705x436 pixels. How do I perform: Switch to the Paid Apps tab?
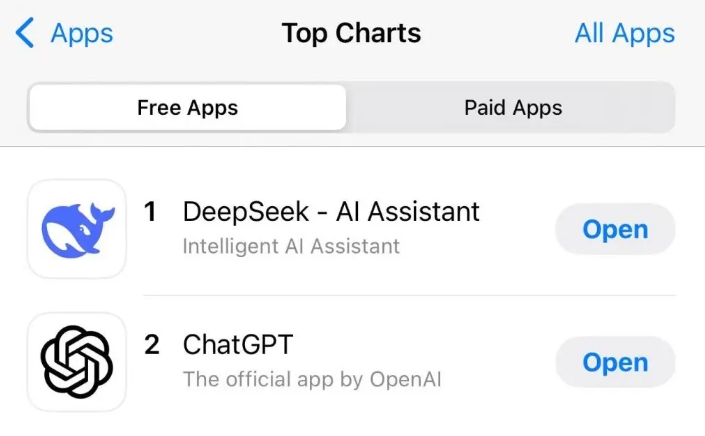point(512,108)
